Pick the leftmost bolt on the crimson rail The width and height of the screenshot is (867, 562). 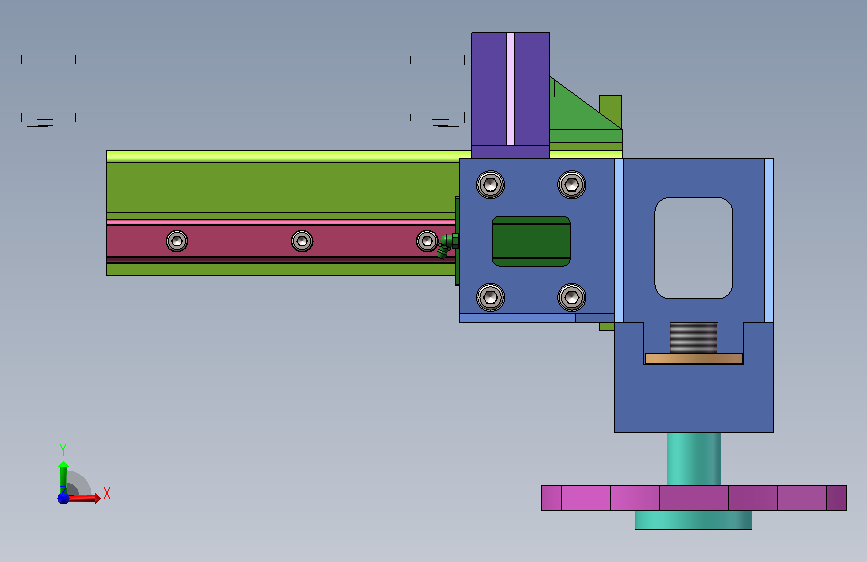point(177,241)
